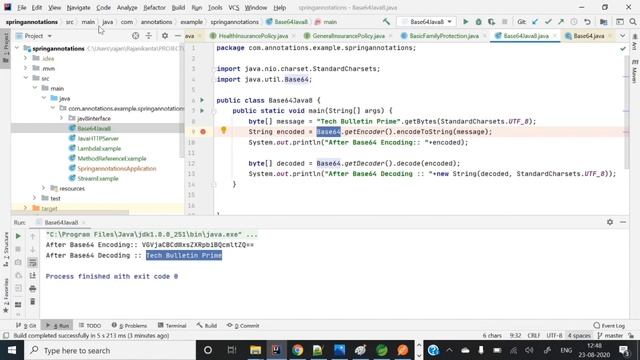The image size is (640, 360).
Task: Collapse the src folder
Action: (x=26, y=78)
